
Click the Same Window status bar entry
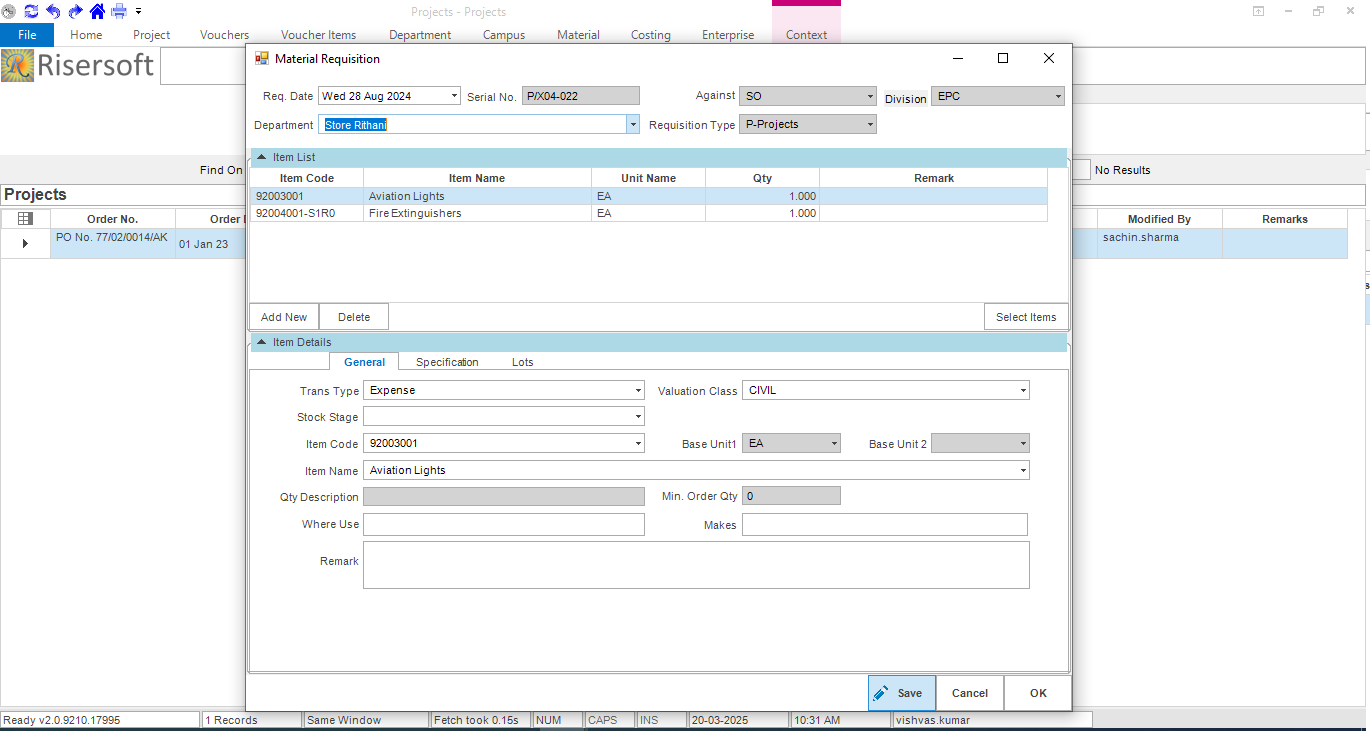[366, 720]
